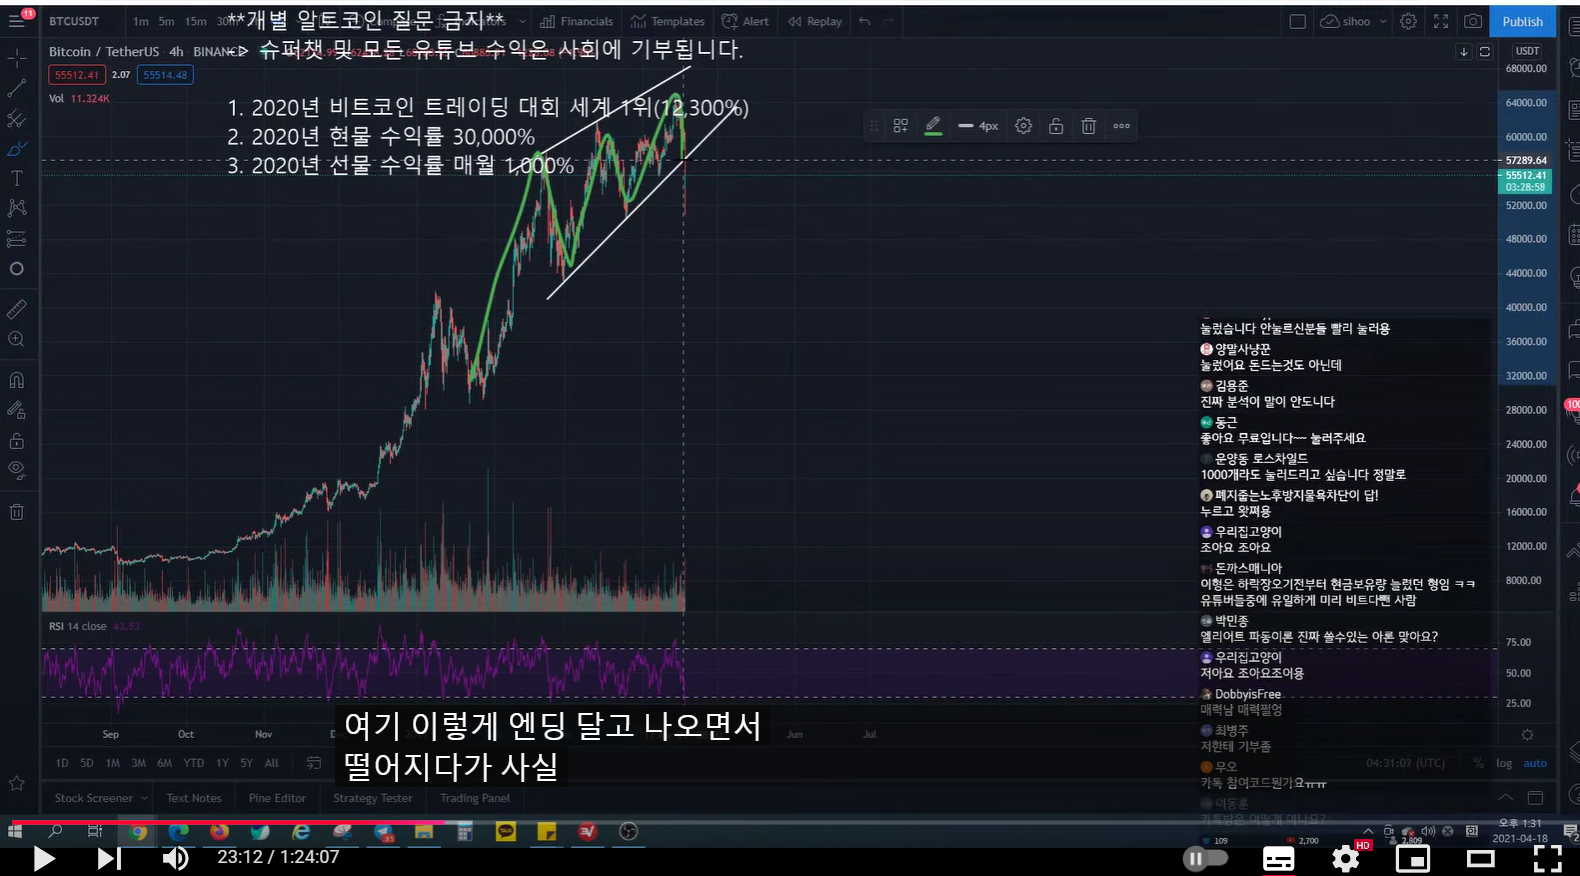Screen dimensions: 1580x876
Task: Open drawing settings gear in floating toolbar
Action: 1023,126
